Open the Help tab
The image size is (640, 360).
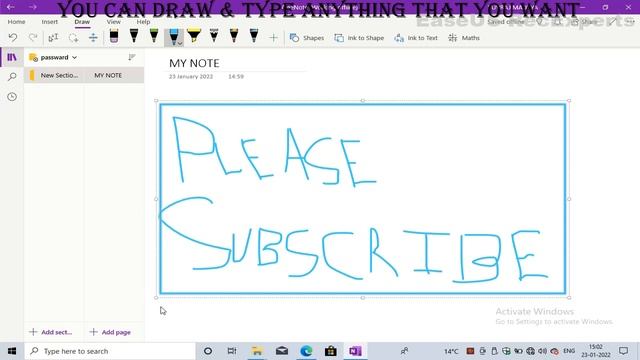tap(143, 22)
